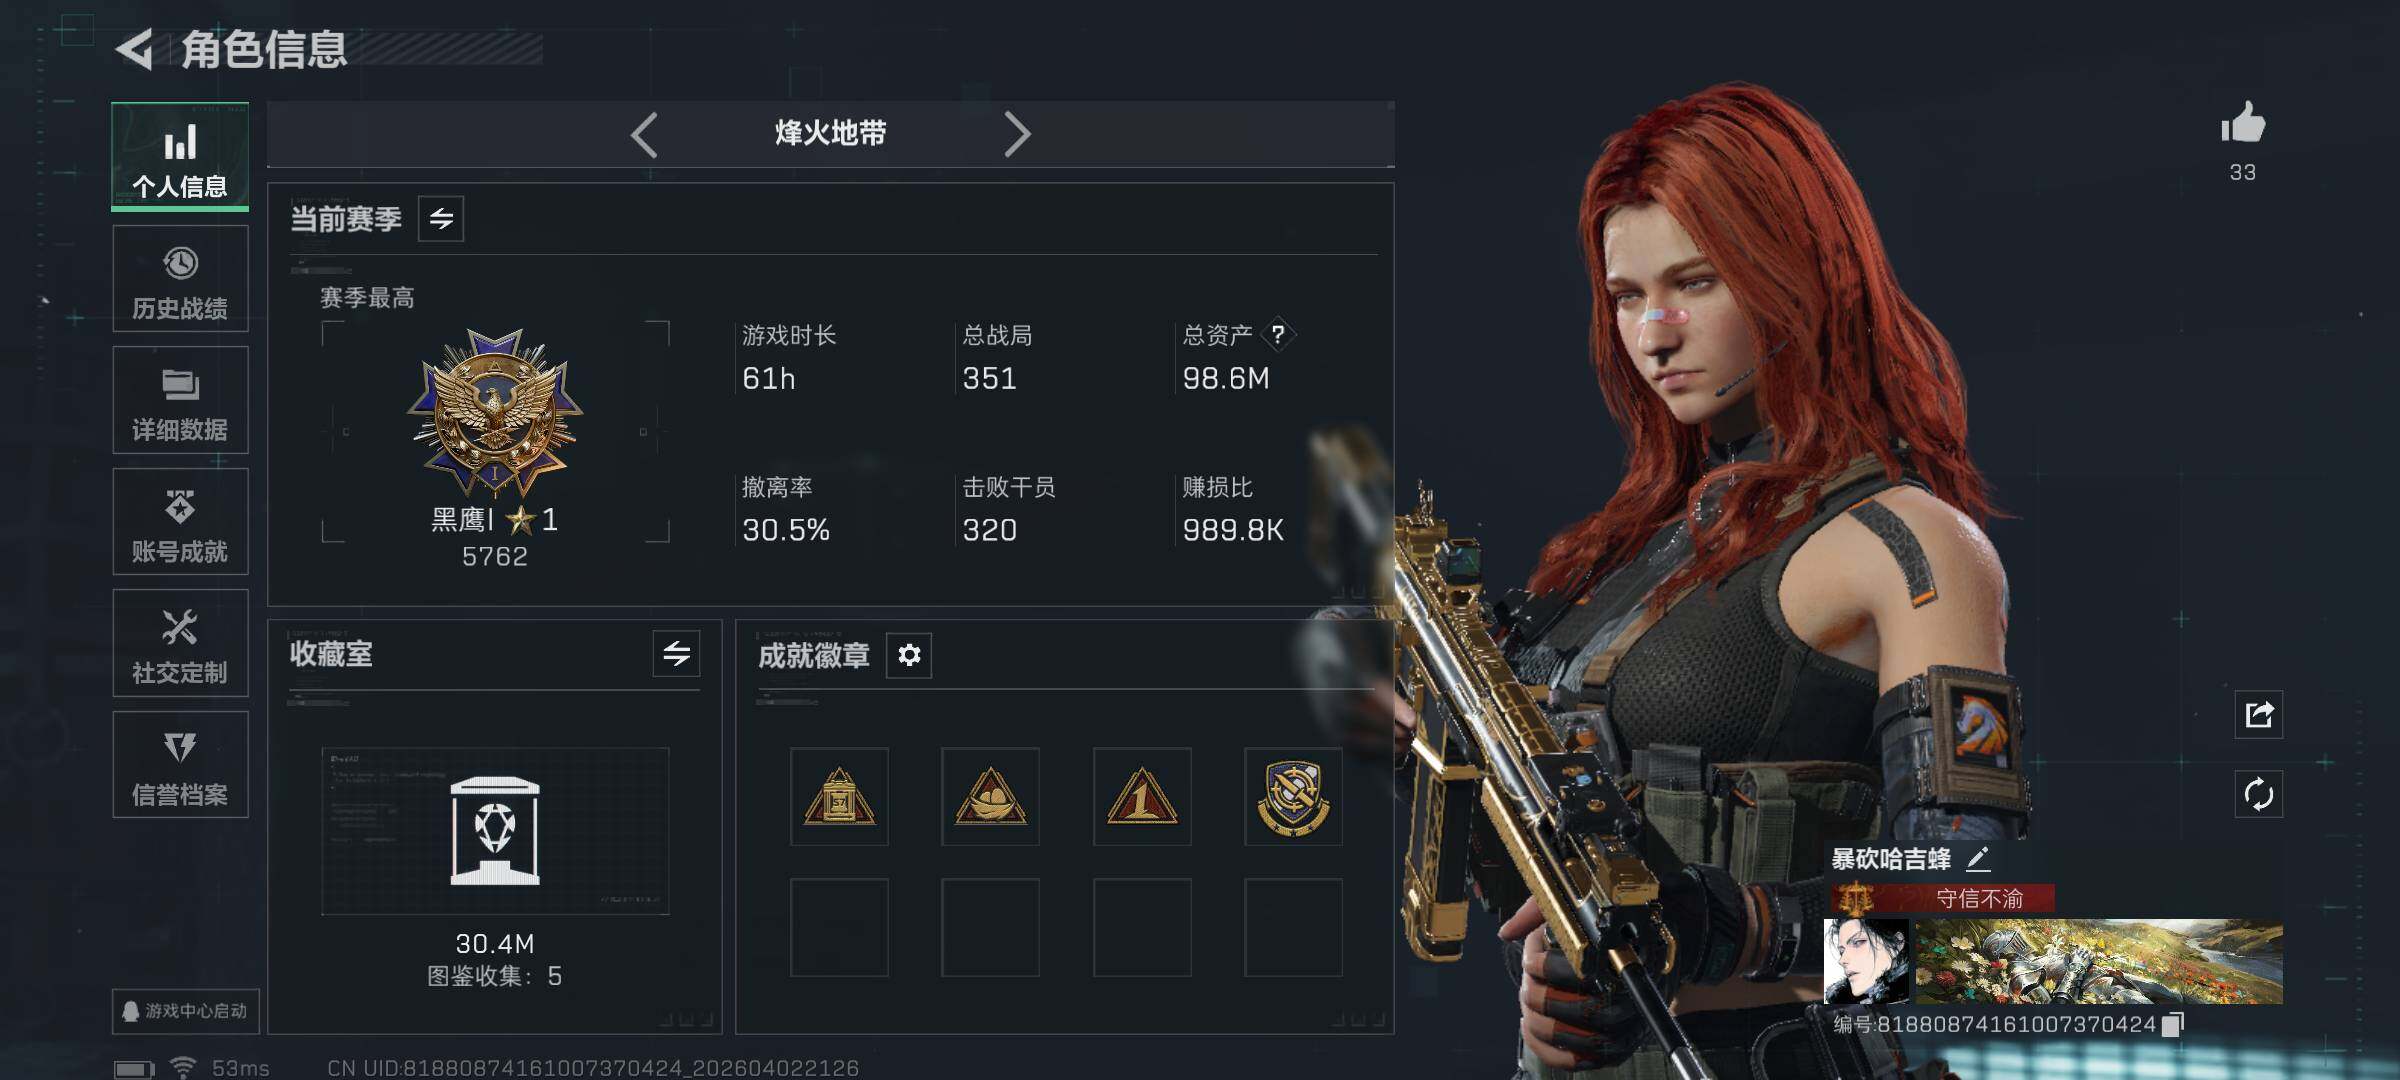This screenshot has width=2400, height=1080.
Task: Open the collection room display case thumbnail
Action: [495, 831]
